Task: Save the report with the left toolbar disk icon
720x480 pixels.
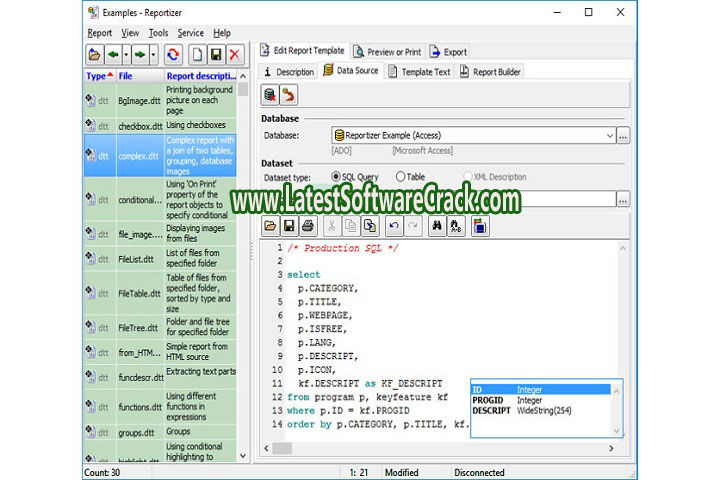Action: (216, 55)
